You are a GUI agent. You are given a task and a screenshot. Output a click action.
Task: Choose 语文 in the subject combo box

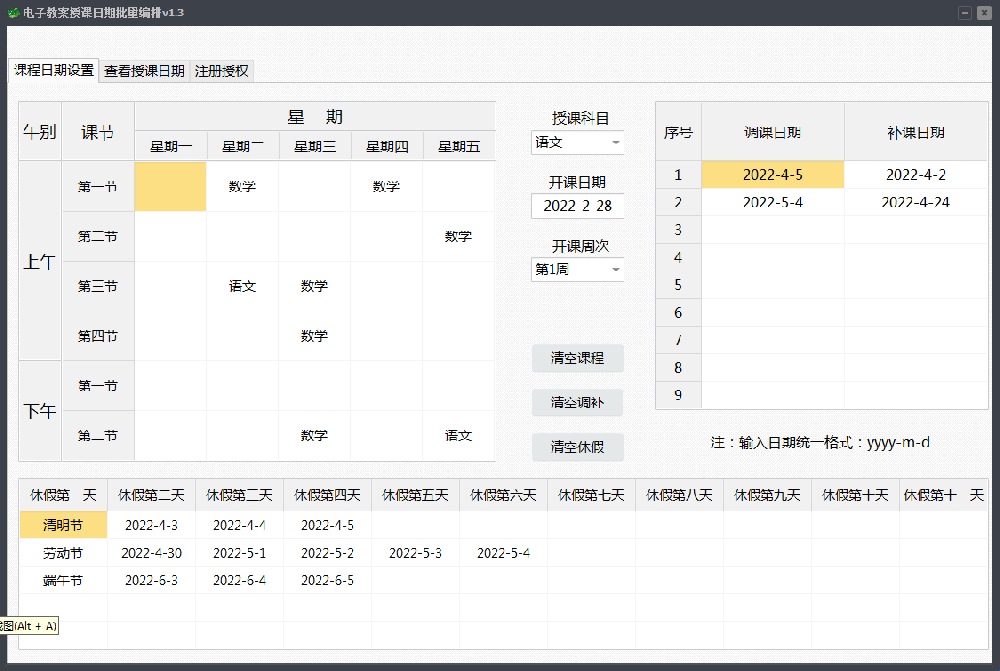570,142
